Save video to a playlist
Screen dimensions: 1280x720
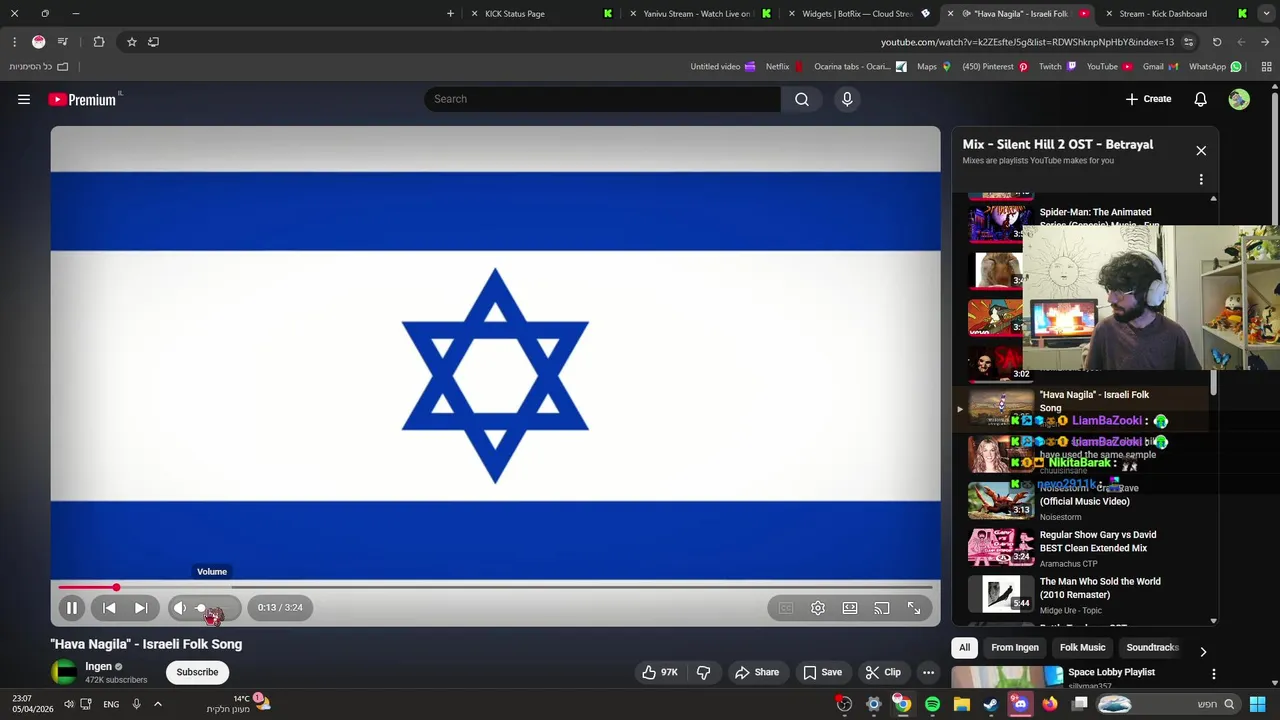pos(823,672)
